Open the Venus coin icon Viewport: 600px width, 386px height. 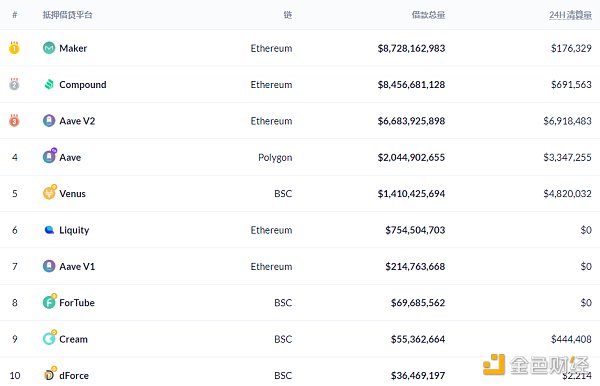50,192
